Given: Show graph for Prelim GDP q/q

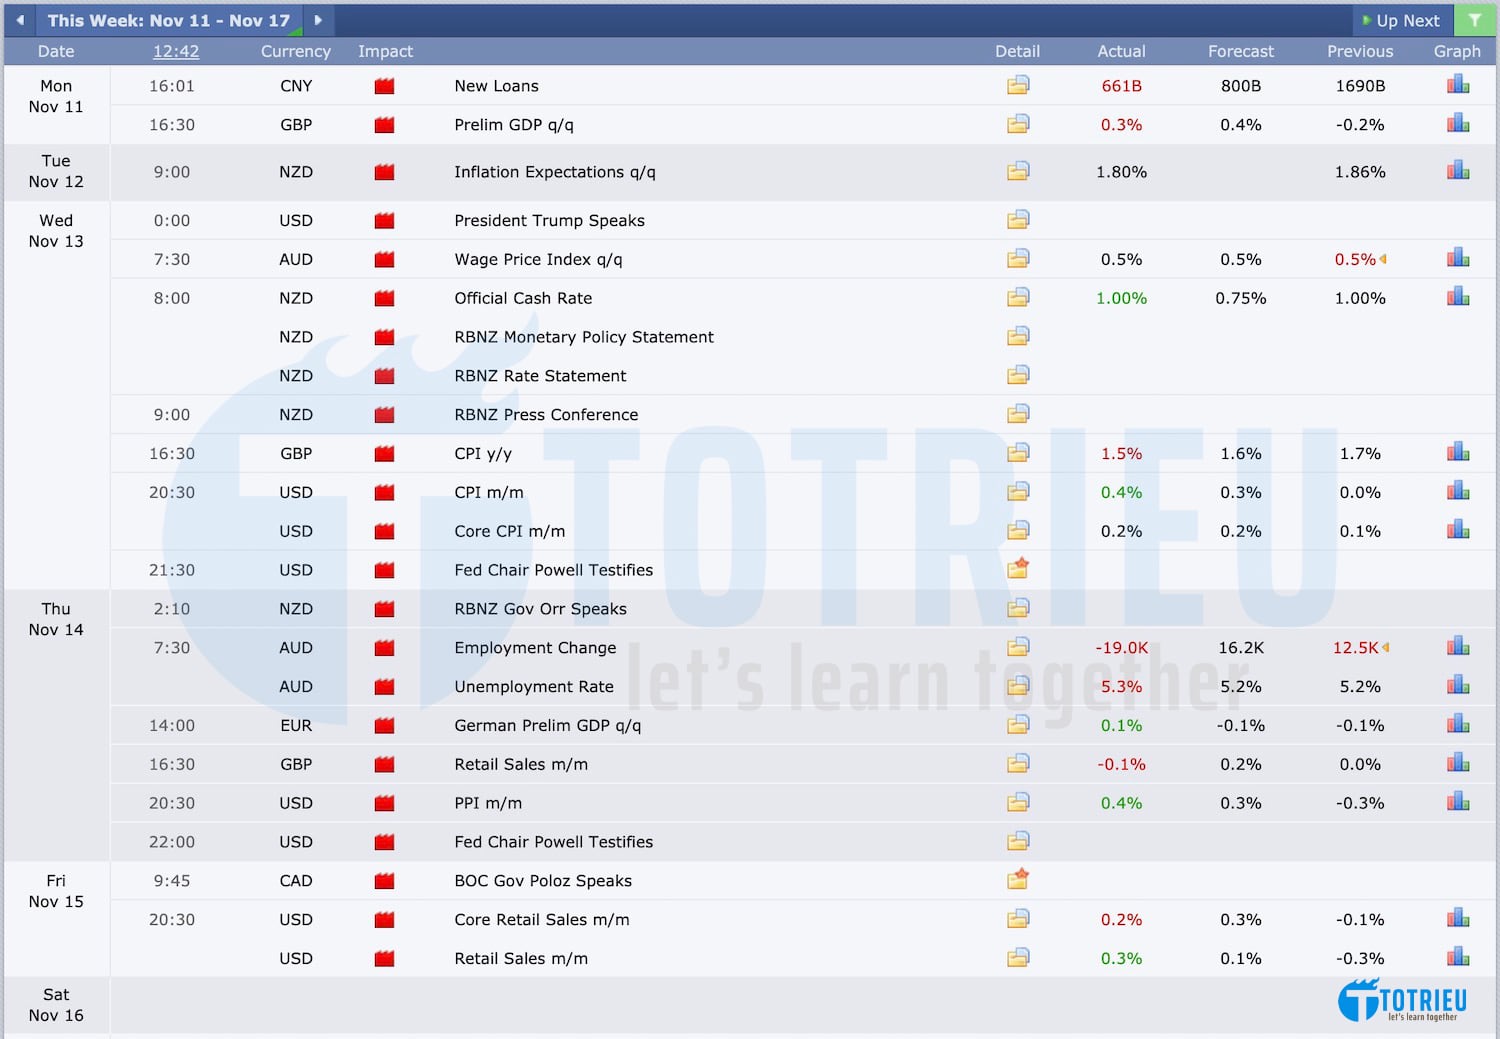Looking at the screenshot, I should 1458,123.
